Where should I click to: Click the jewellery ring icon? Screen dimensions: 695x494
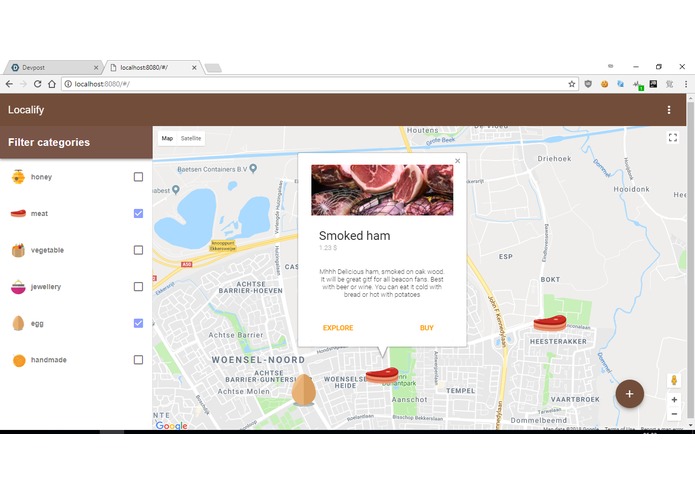point(18,287)
